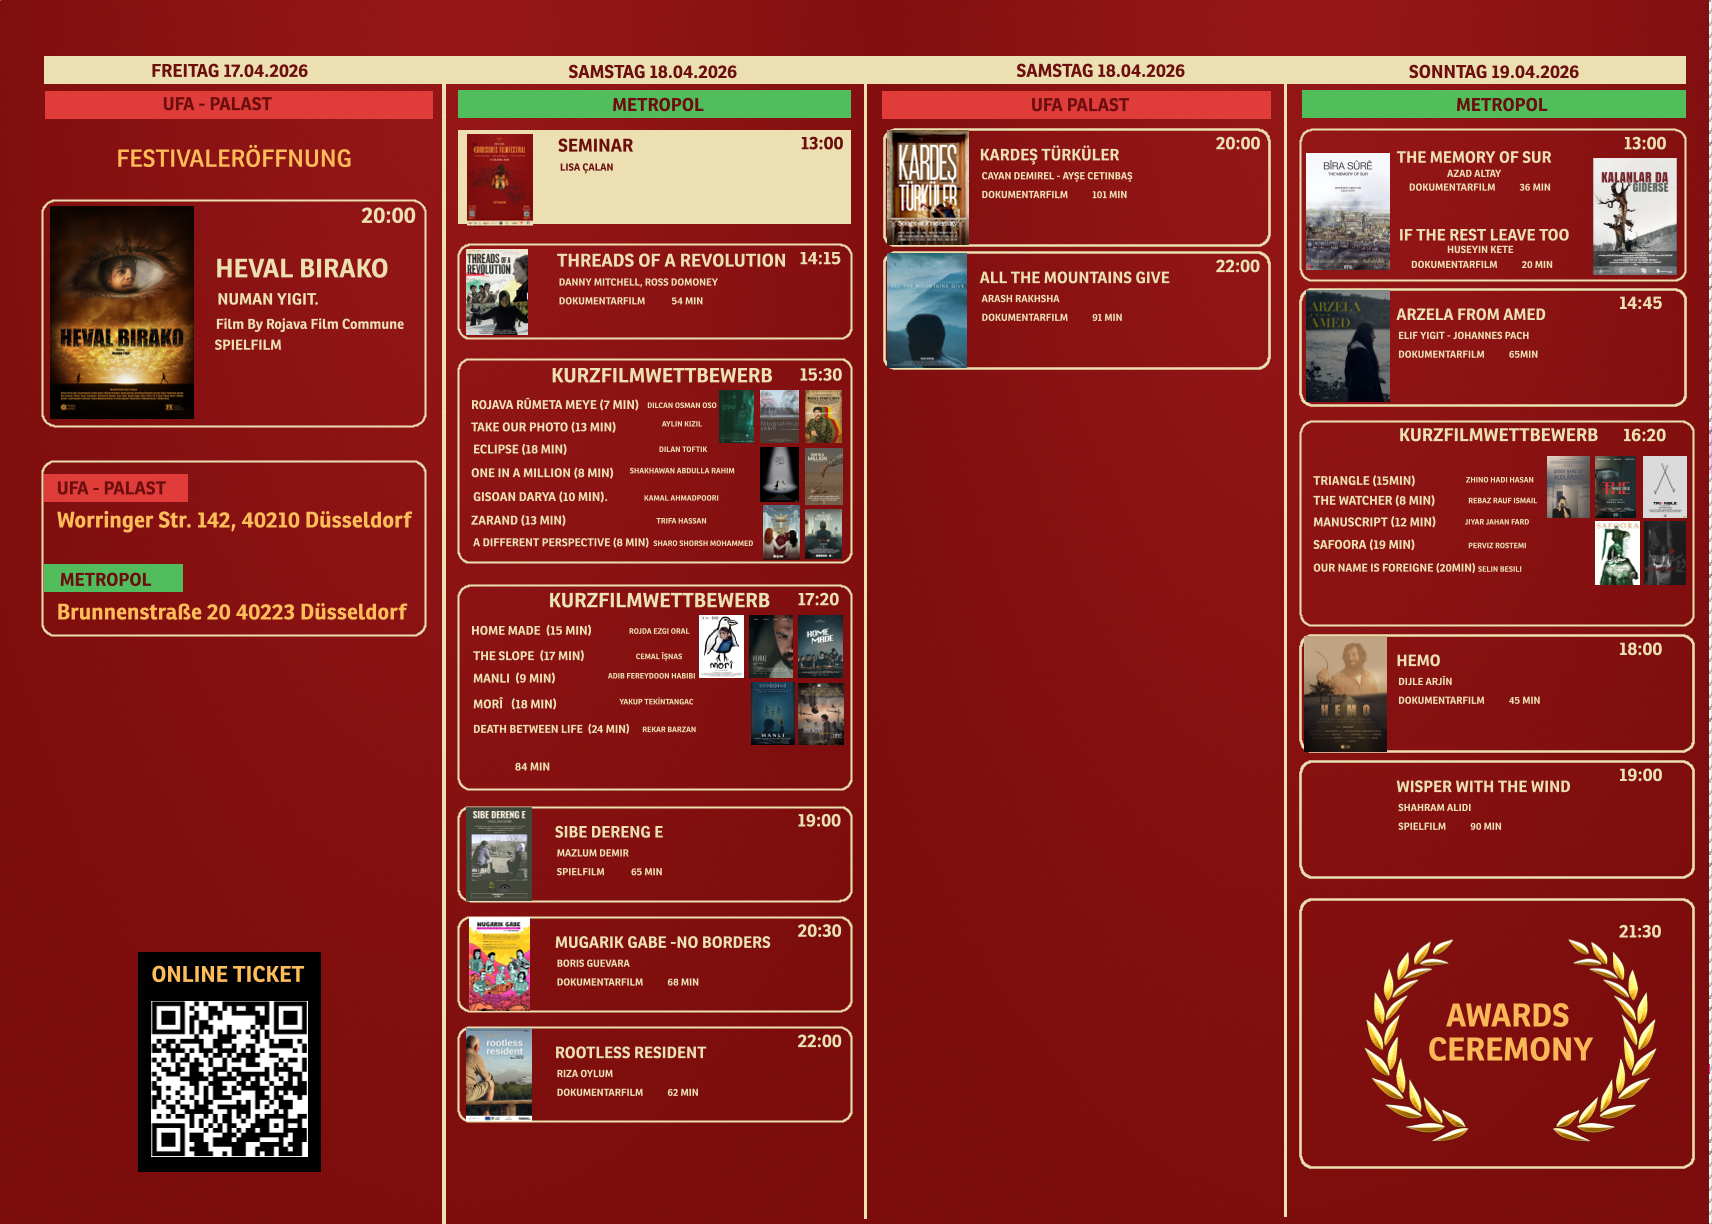Viewport: 1712px width, 1224px height.
Task: Open the Arzela from Amed poster
Action: pyautogui.click(x=1347, y=346)
